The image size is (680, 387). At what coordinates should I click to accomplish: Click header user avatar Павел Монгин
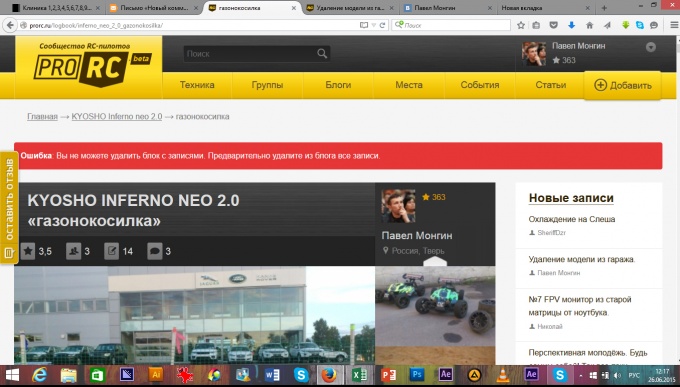[x=534, y=54]
